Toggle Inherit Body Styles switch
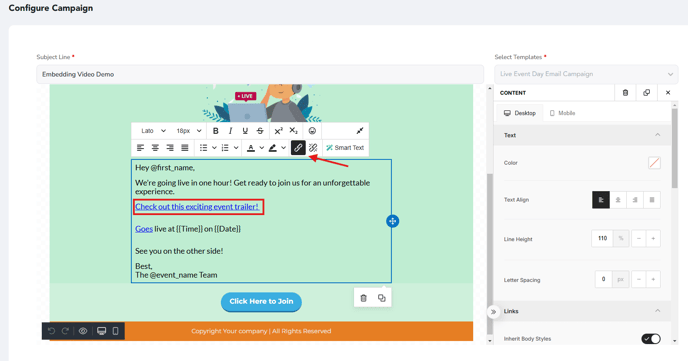The width and height of the screenshot is (688, 361). (651, 339)
